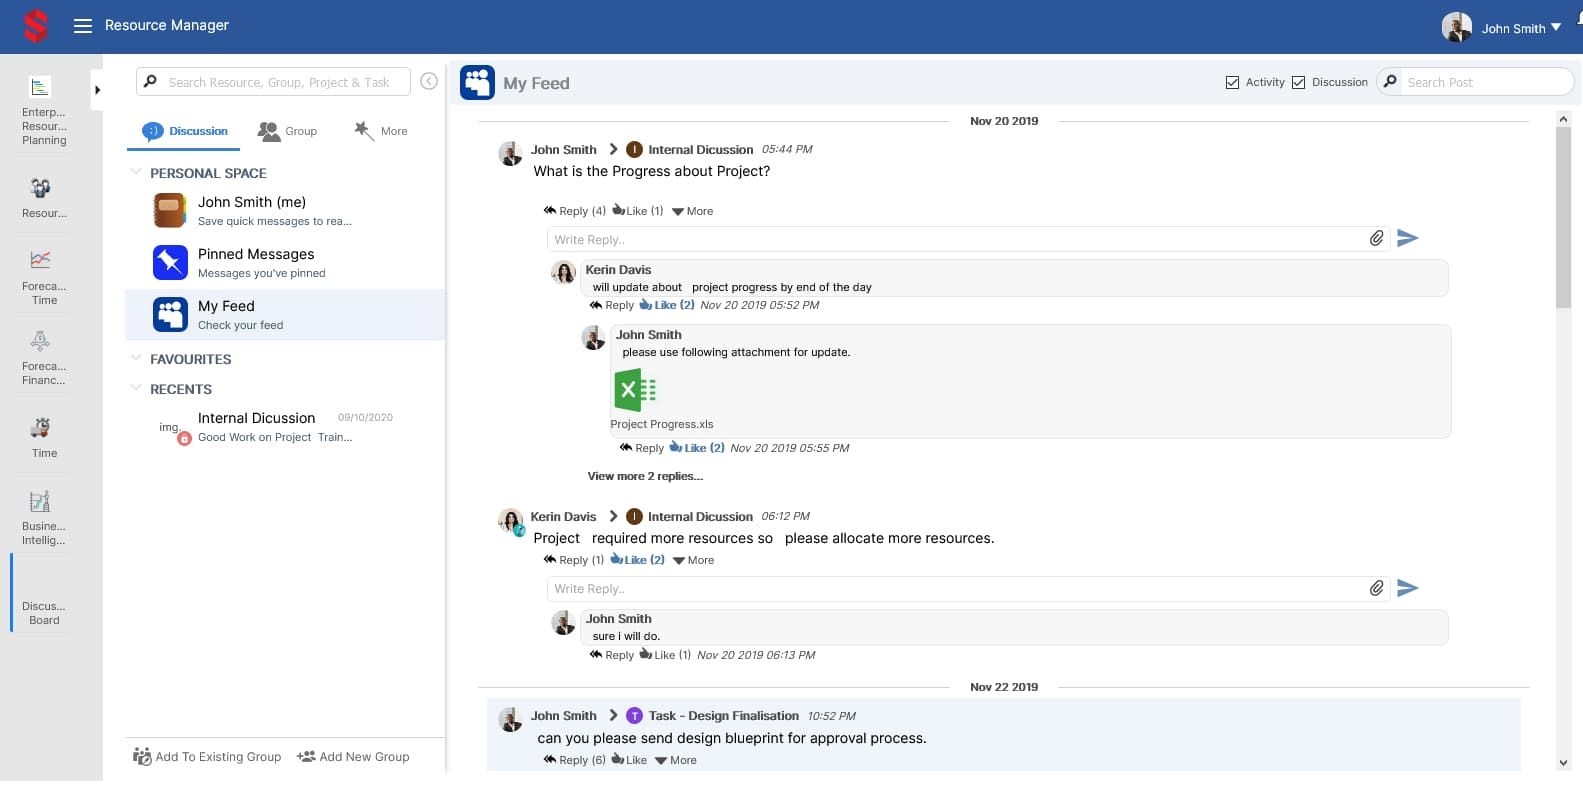Open Pinned Messages in personal space
The height and width of the screenshot is (786, 1583).
[255, 262]
